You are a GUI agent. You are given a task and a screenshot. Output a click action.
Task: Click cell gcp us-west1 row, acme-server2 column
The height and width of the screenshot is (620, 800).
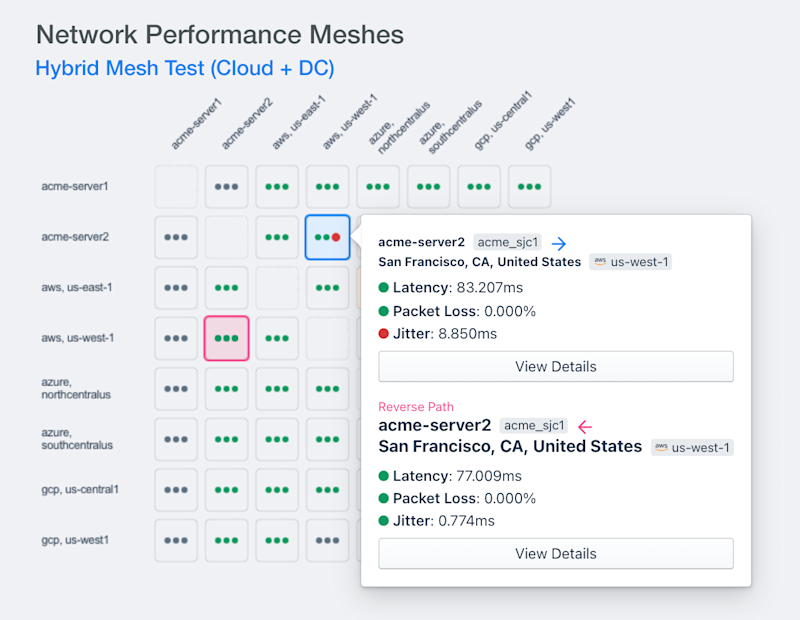click(227, 540)
